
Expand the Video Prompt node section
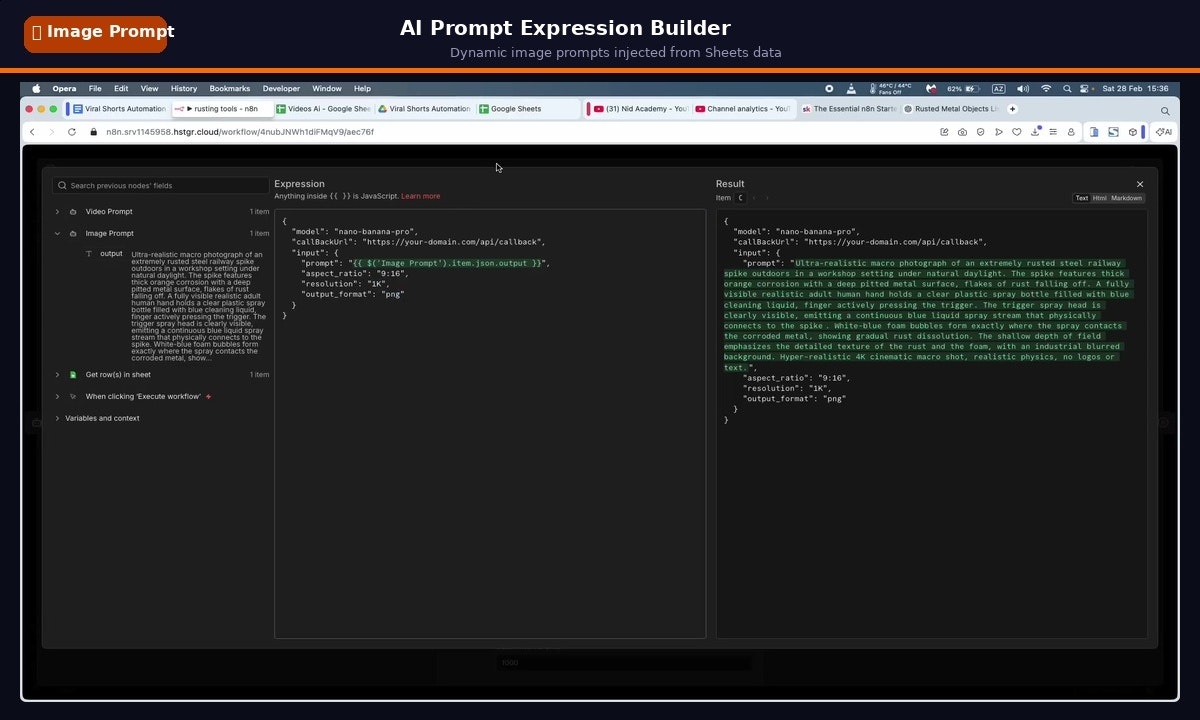57,211
